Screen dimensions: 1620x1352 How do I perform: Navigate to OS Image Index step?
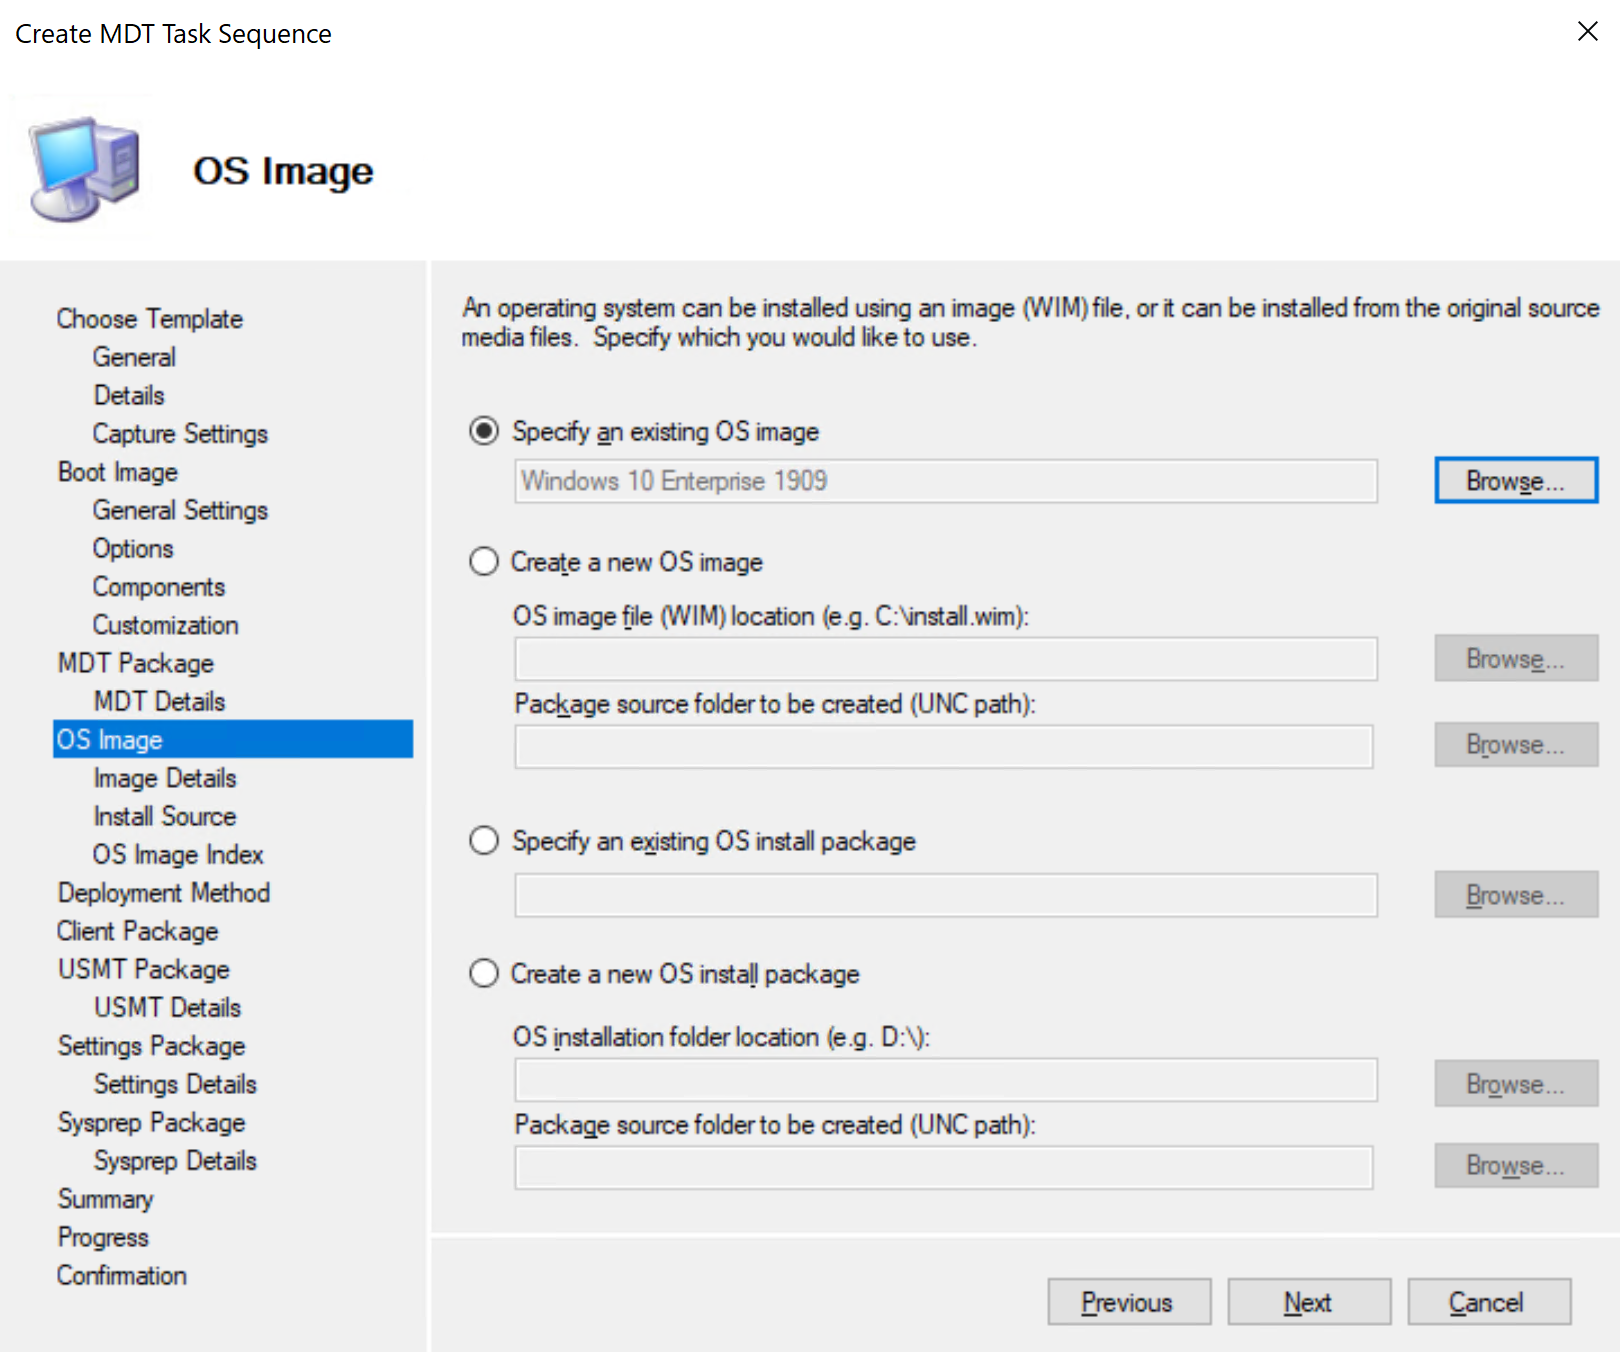(x=177, y=854)
